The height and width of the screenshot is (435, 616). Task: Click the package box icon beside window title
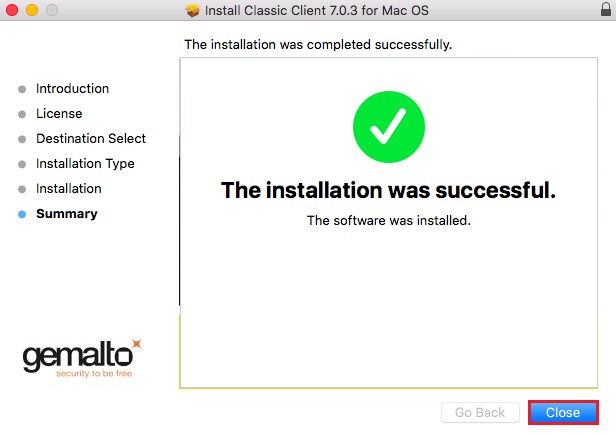(x=192, y=10)
